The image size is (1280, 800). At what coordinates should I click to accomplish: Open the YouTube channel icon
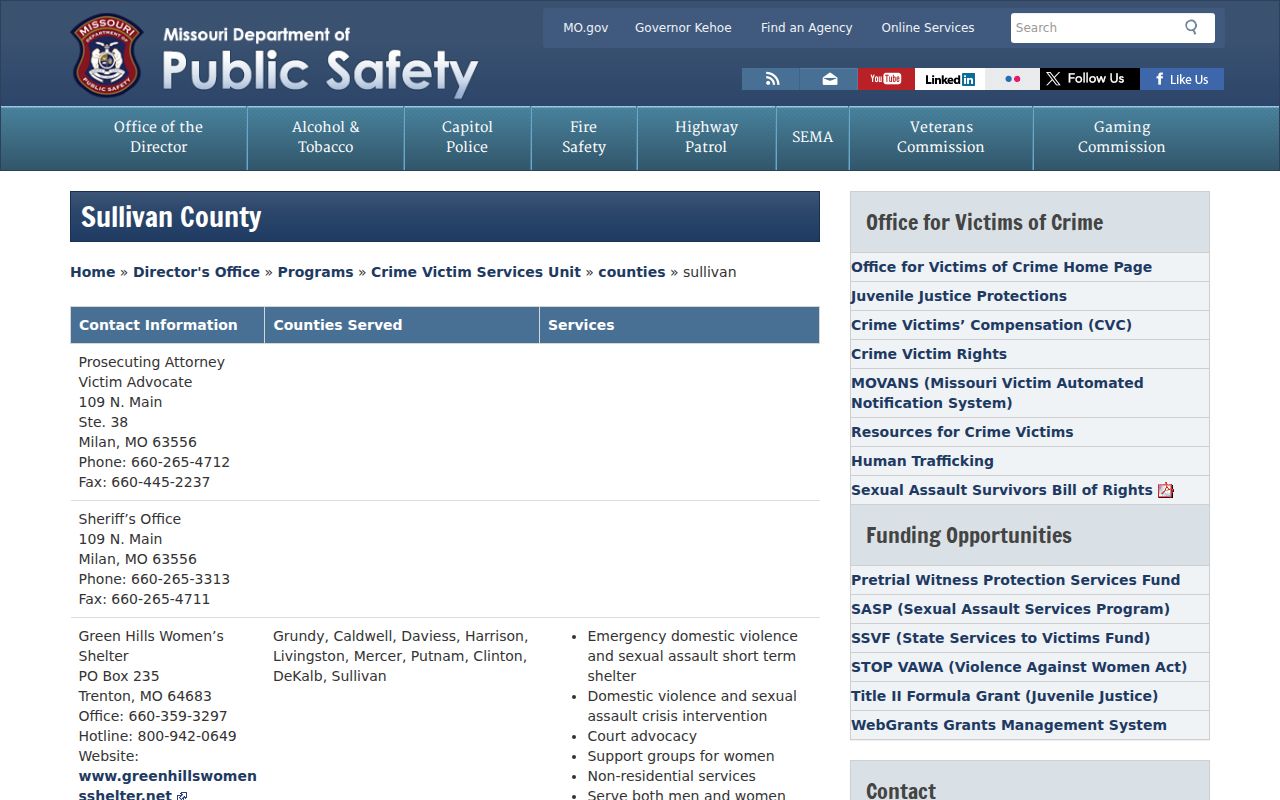886,79
